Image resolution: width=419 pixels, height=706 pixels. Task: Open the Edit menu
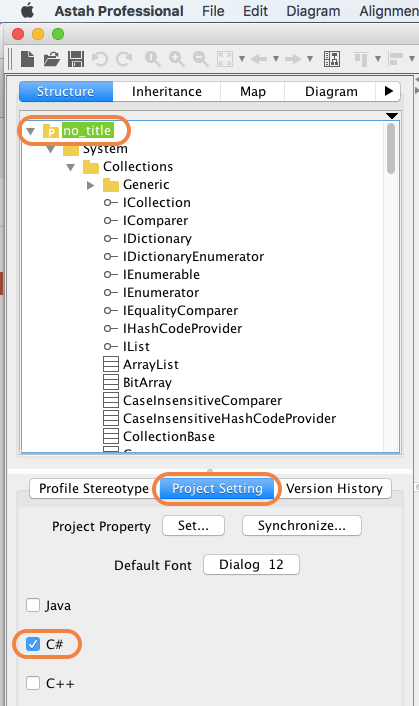(x=255, y=11)
